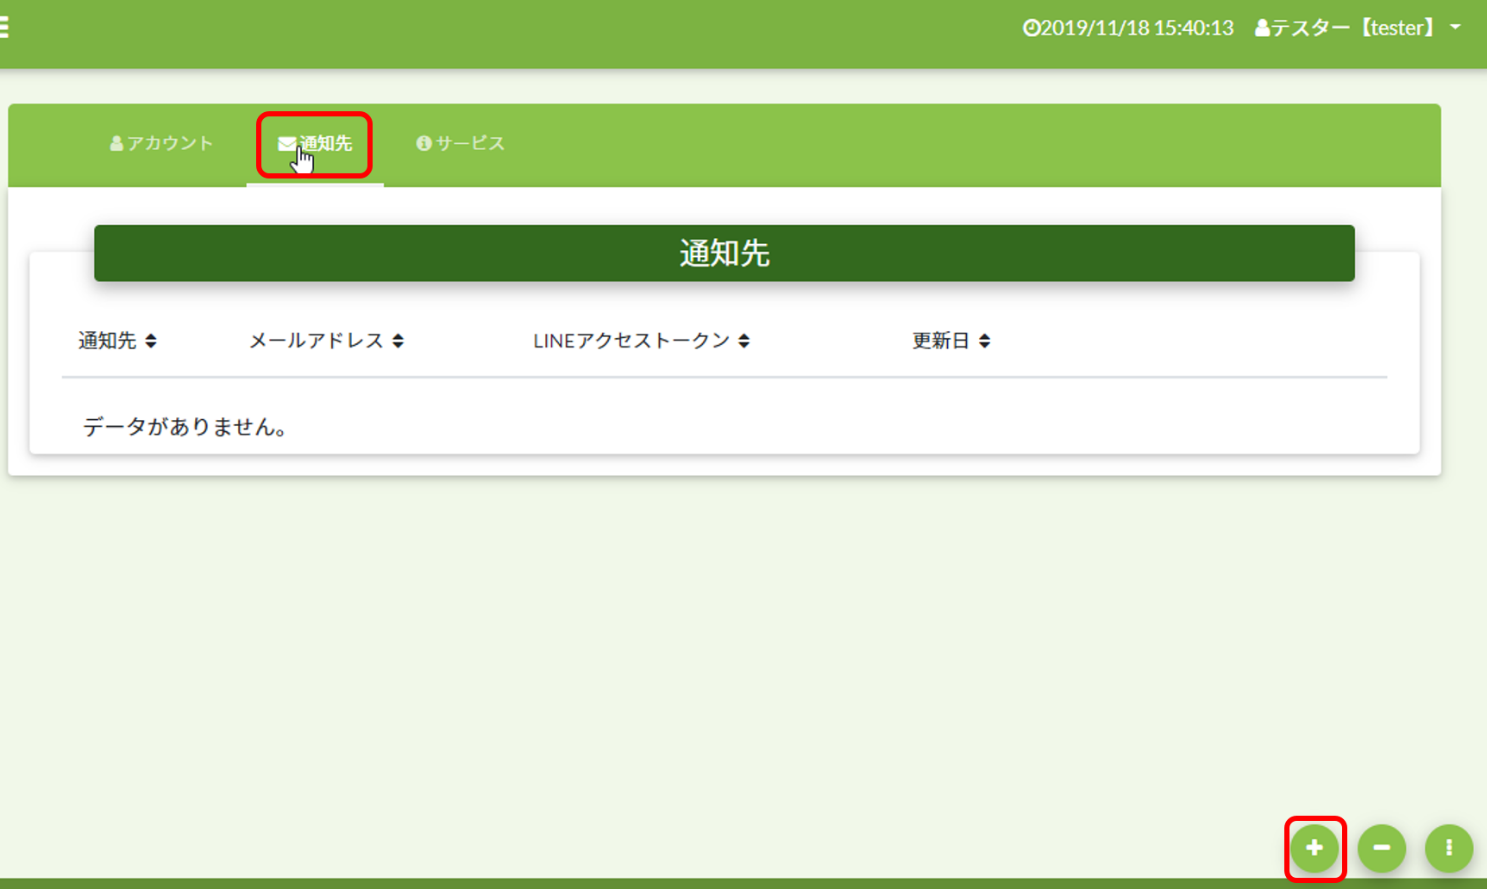Toggle sorting on the 更新日 column

click(x=984, y=340)
